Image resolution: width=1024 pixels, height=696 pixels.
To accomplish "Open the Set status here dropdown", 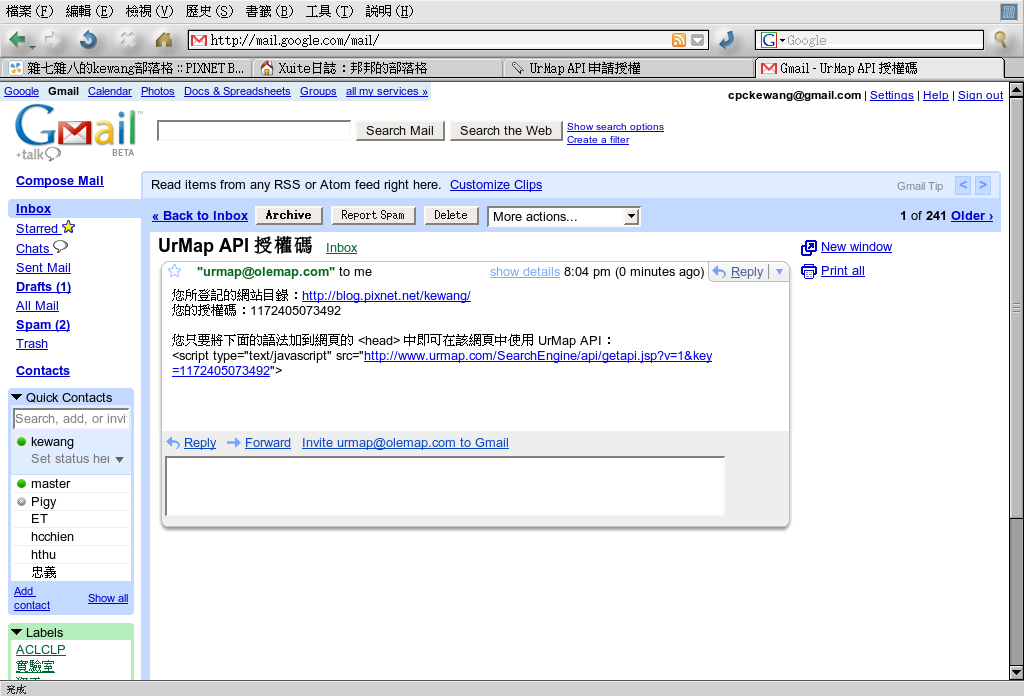I will point(120,460).
